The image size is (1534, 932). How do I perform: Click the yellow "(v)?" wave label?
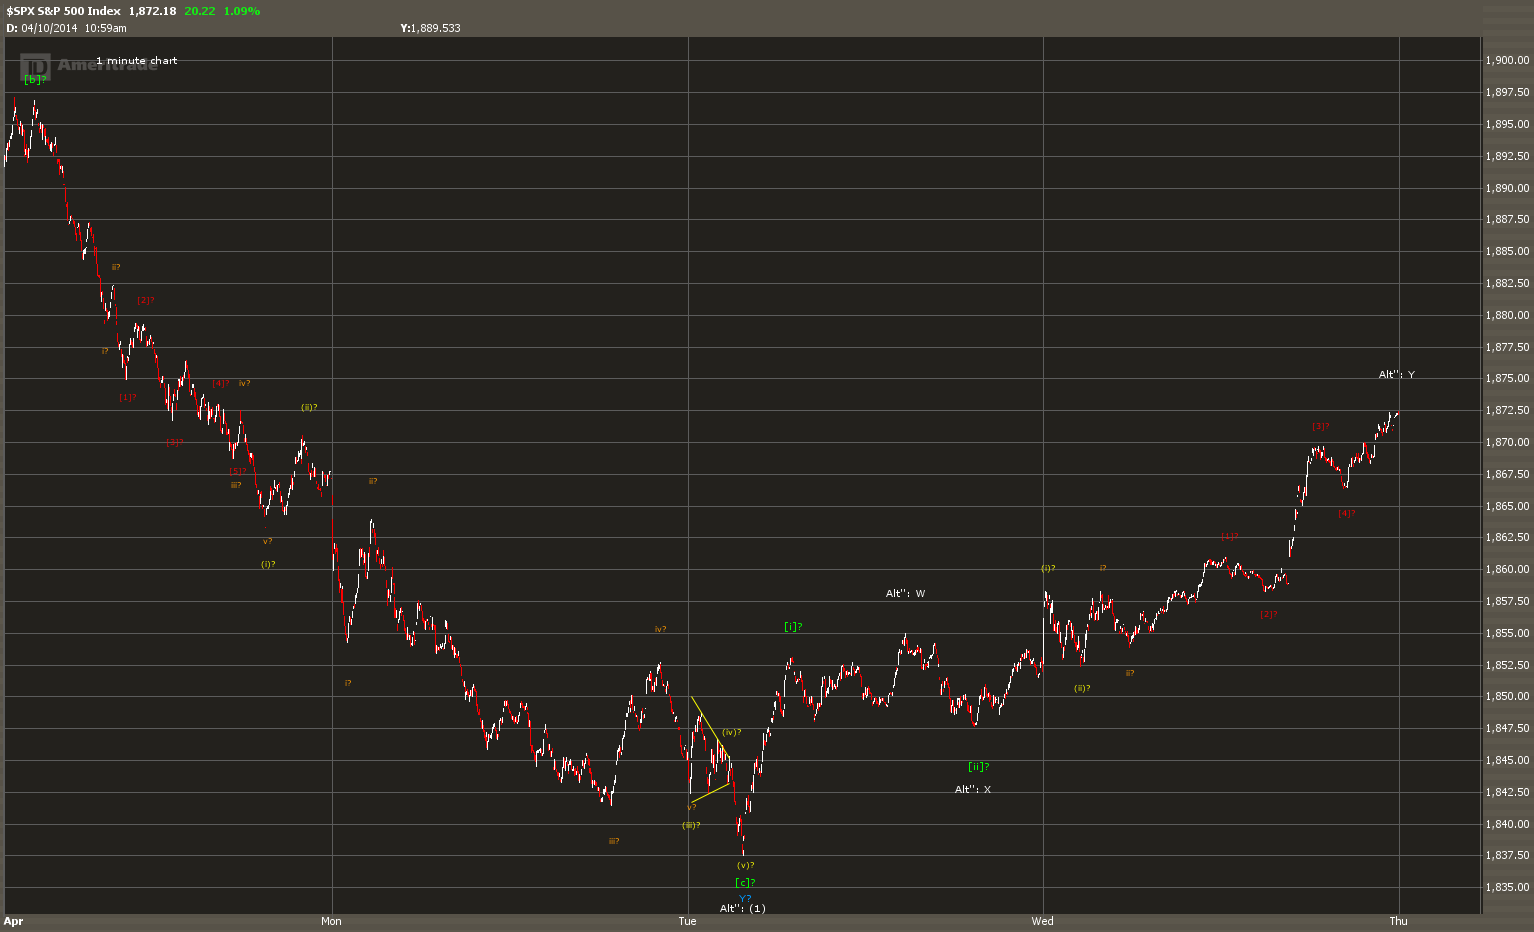tap(745, 865)
